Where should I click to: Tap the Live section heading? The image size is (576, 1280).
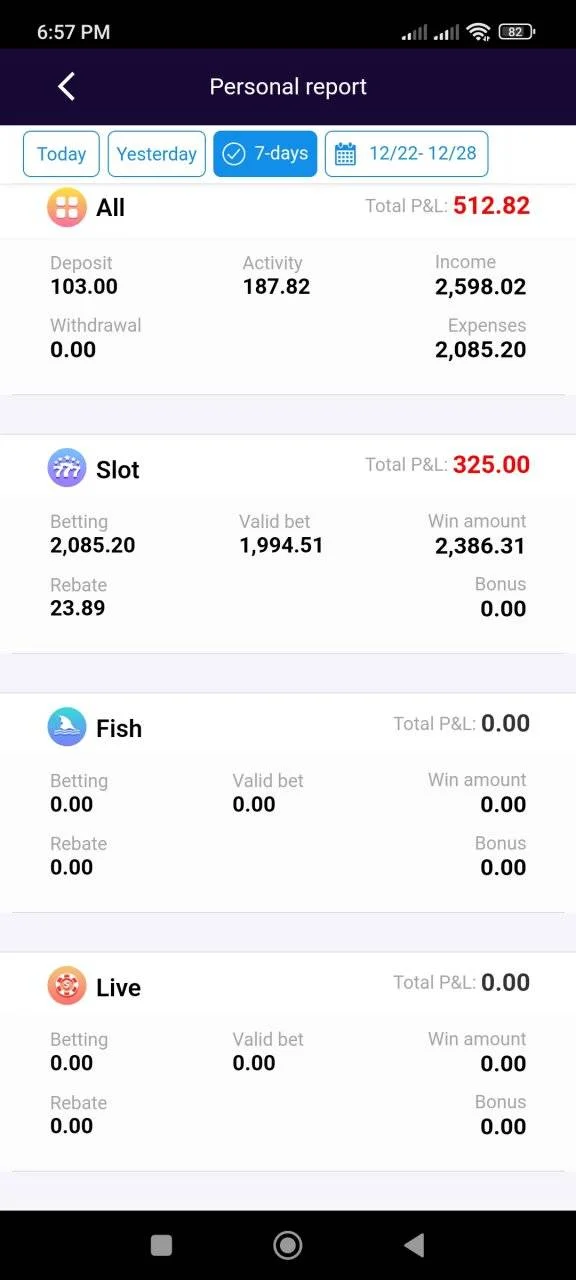coord(118,988)
